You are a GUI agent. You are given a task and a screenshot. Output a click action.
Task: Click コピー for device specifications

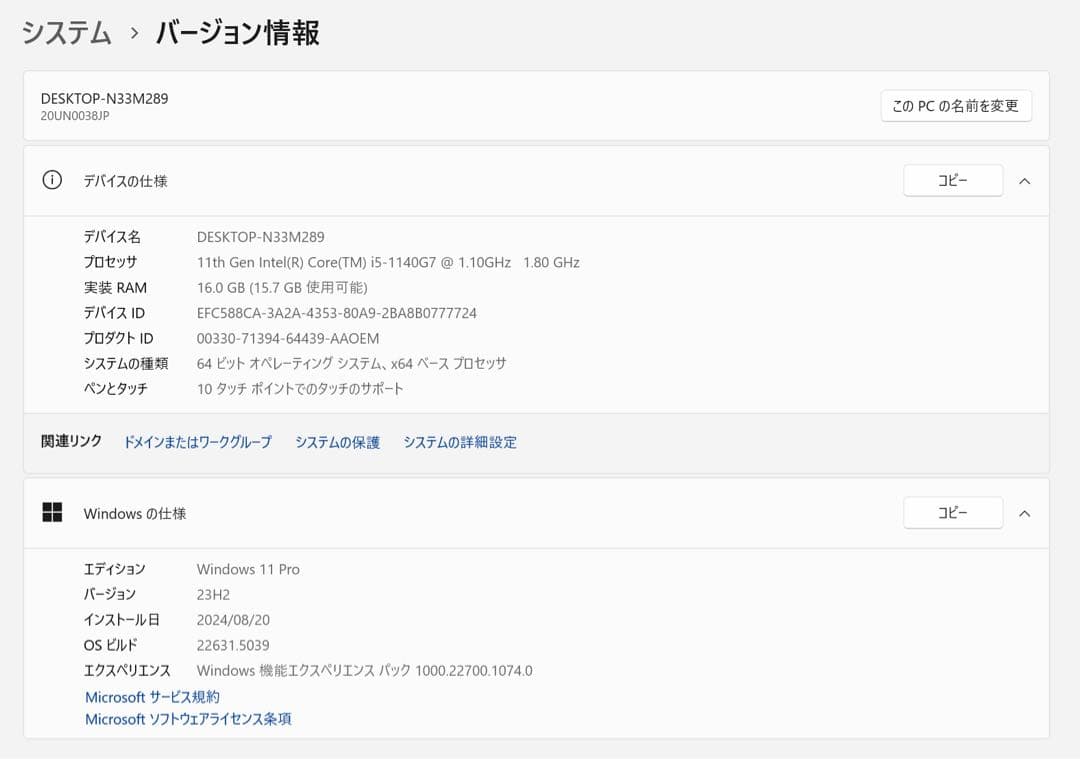953,180
